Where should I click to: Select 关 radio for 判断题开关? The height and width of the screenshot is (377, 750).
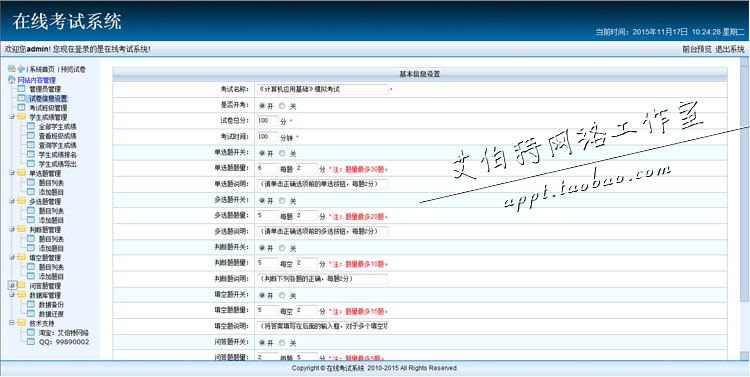tap(282, 248)
